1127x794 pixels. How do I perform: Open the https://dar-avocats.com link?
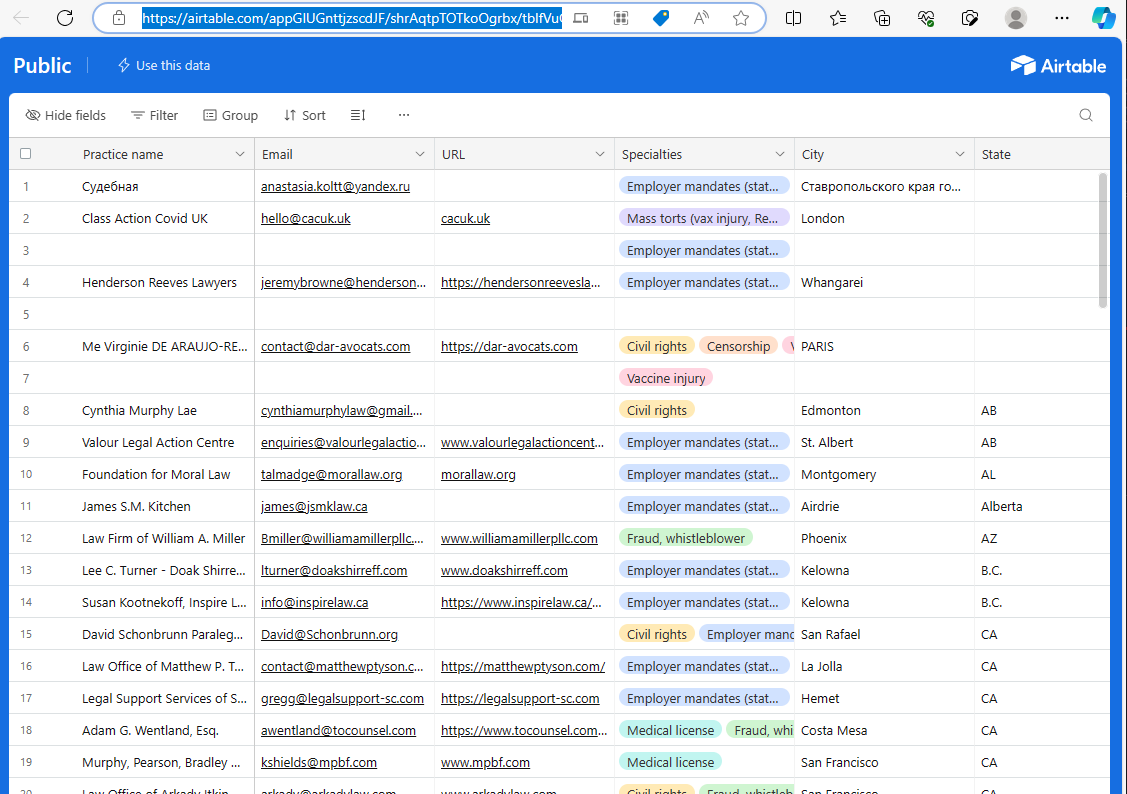pos(509,346)
